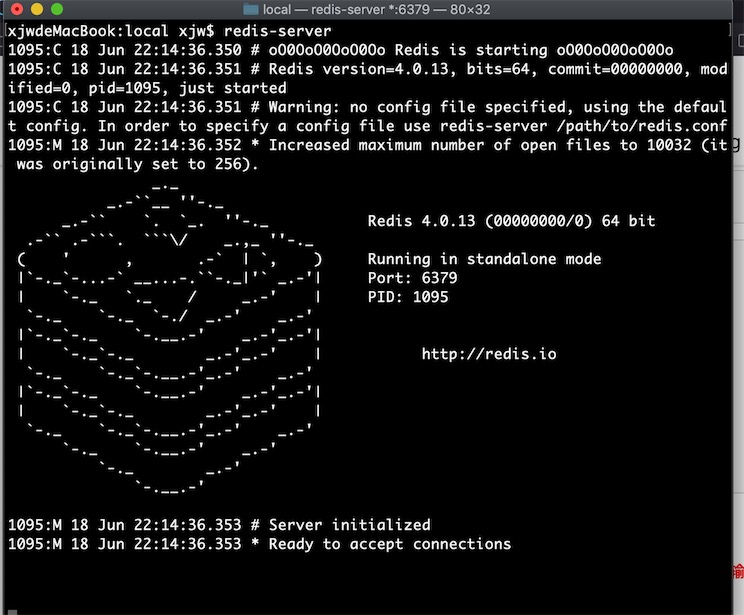
Task: Click the 'redis-server' command on the prompt line
Action: point(278,31)
